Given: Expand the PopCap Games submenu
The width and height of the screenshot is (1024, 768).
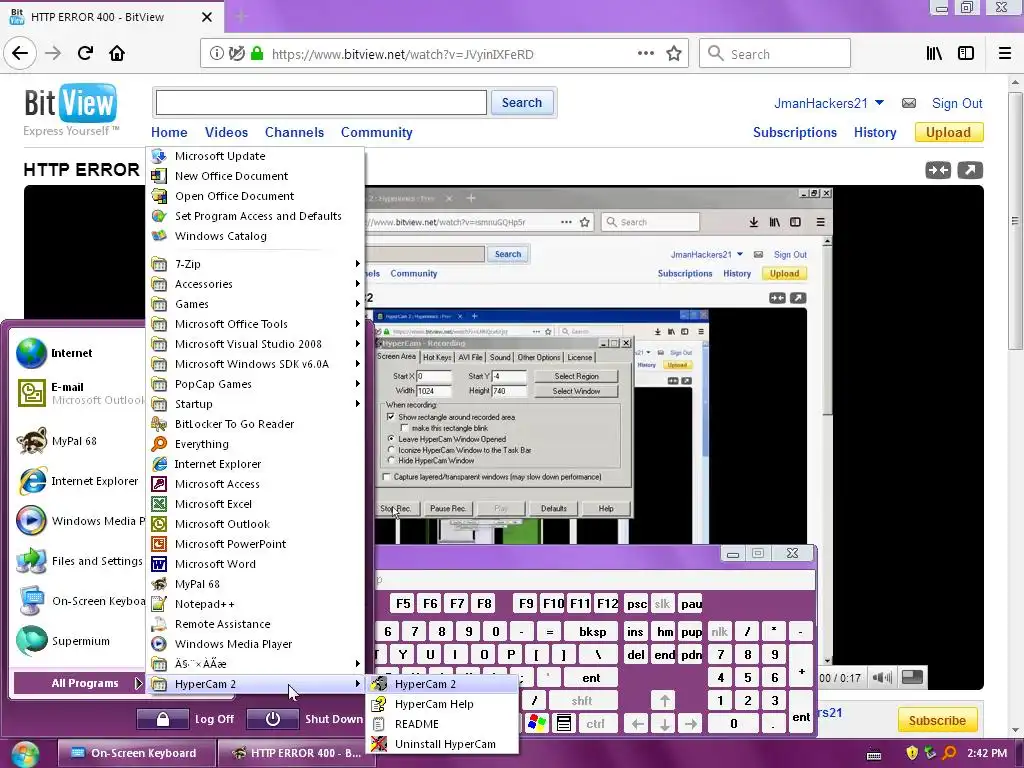Looking at the screenshot, I should pos(255,384).
